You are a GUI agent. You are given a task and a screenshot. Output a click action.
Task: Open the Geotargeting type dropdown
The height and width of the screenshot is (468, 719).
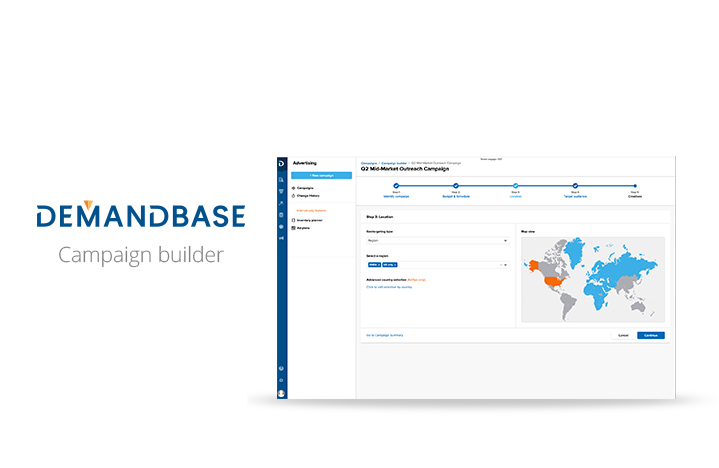pos(437,241)
